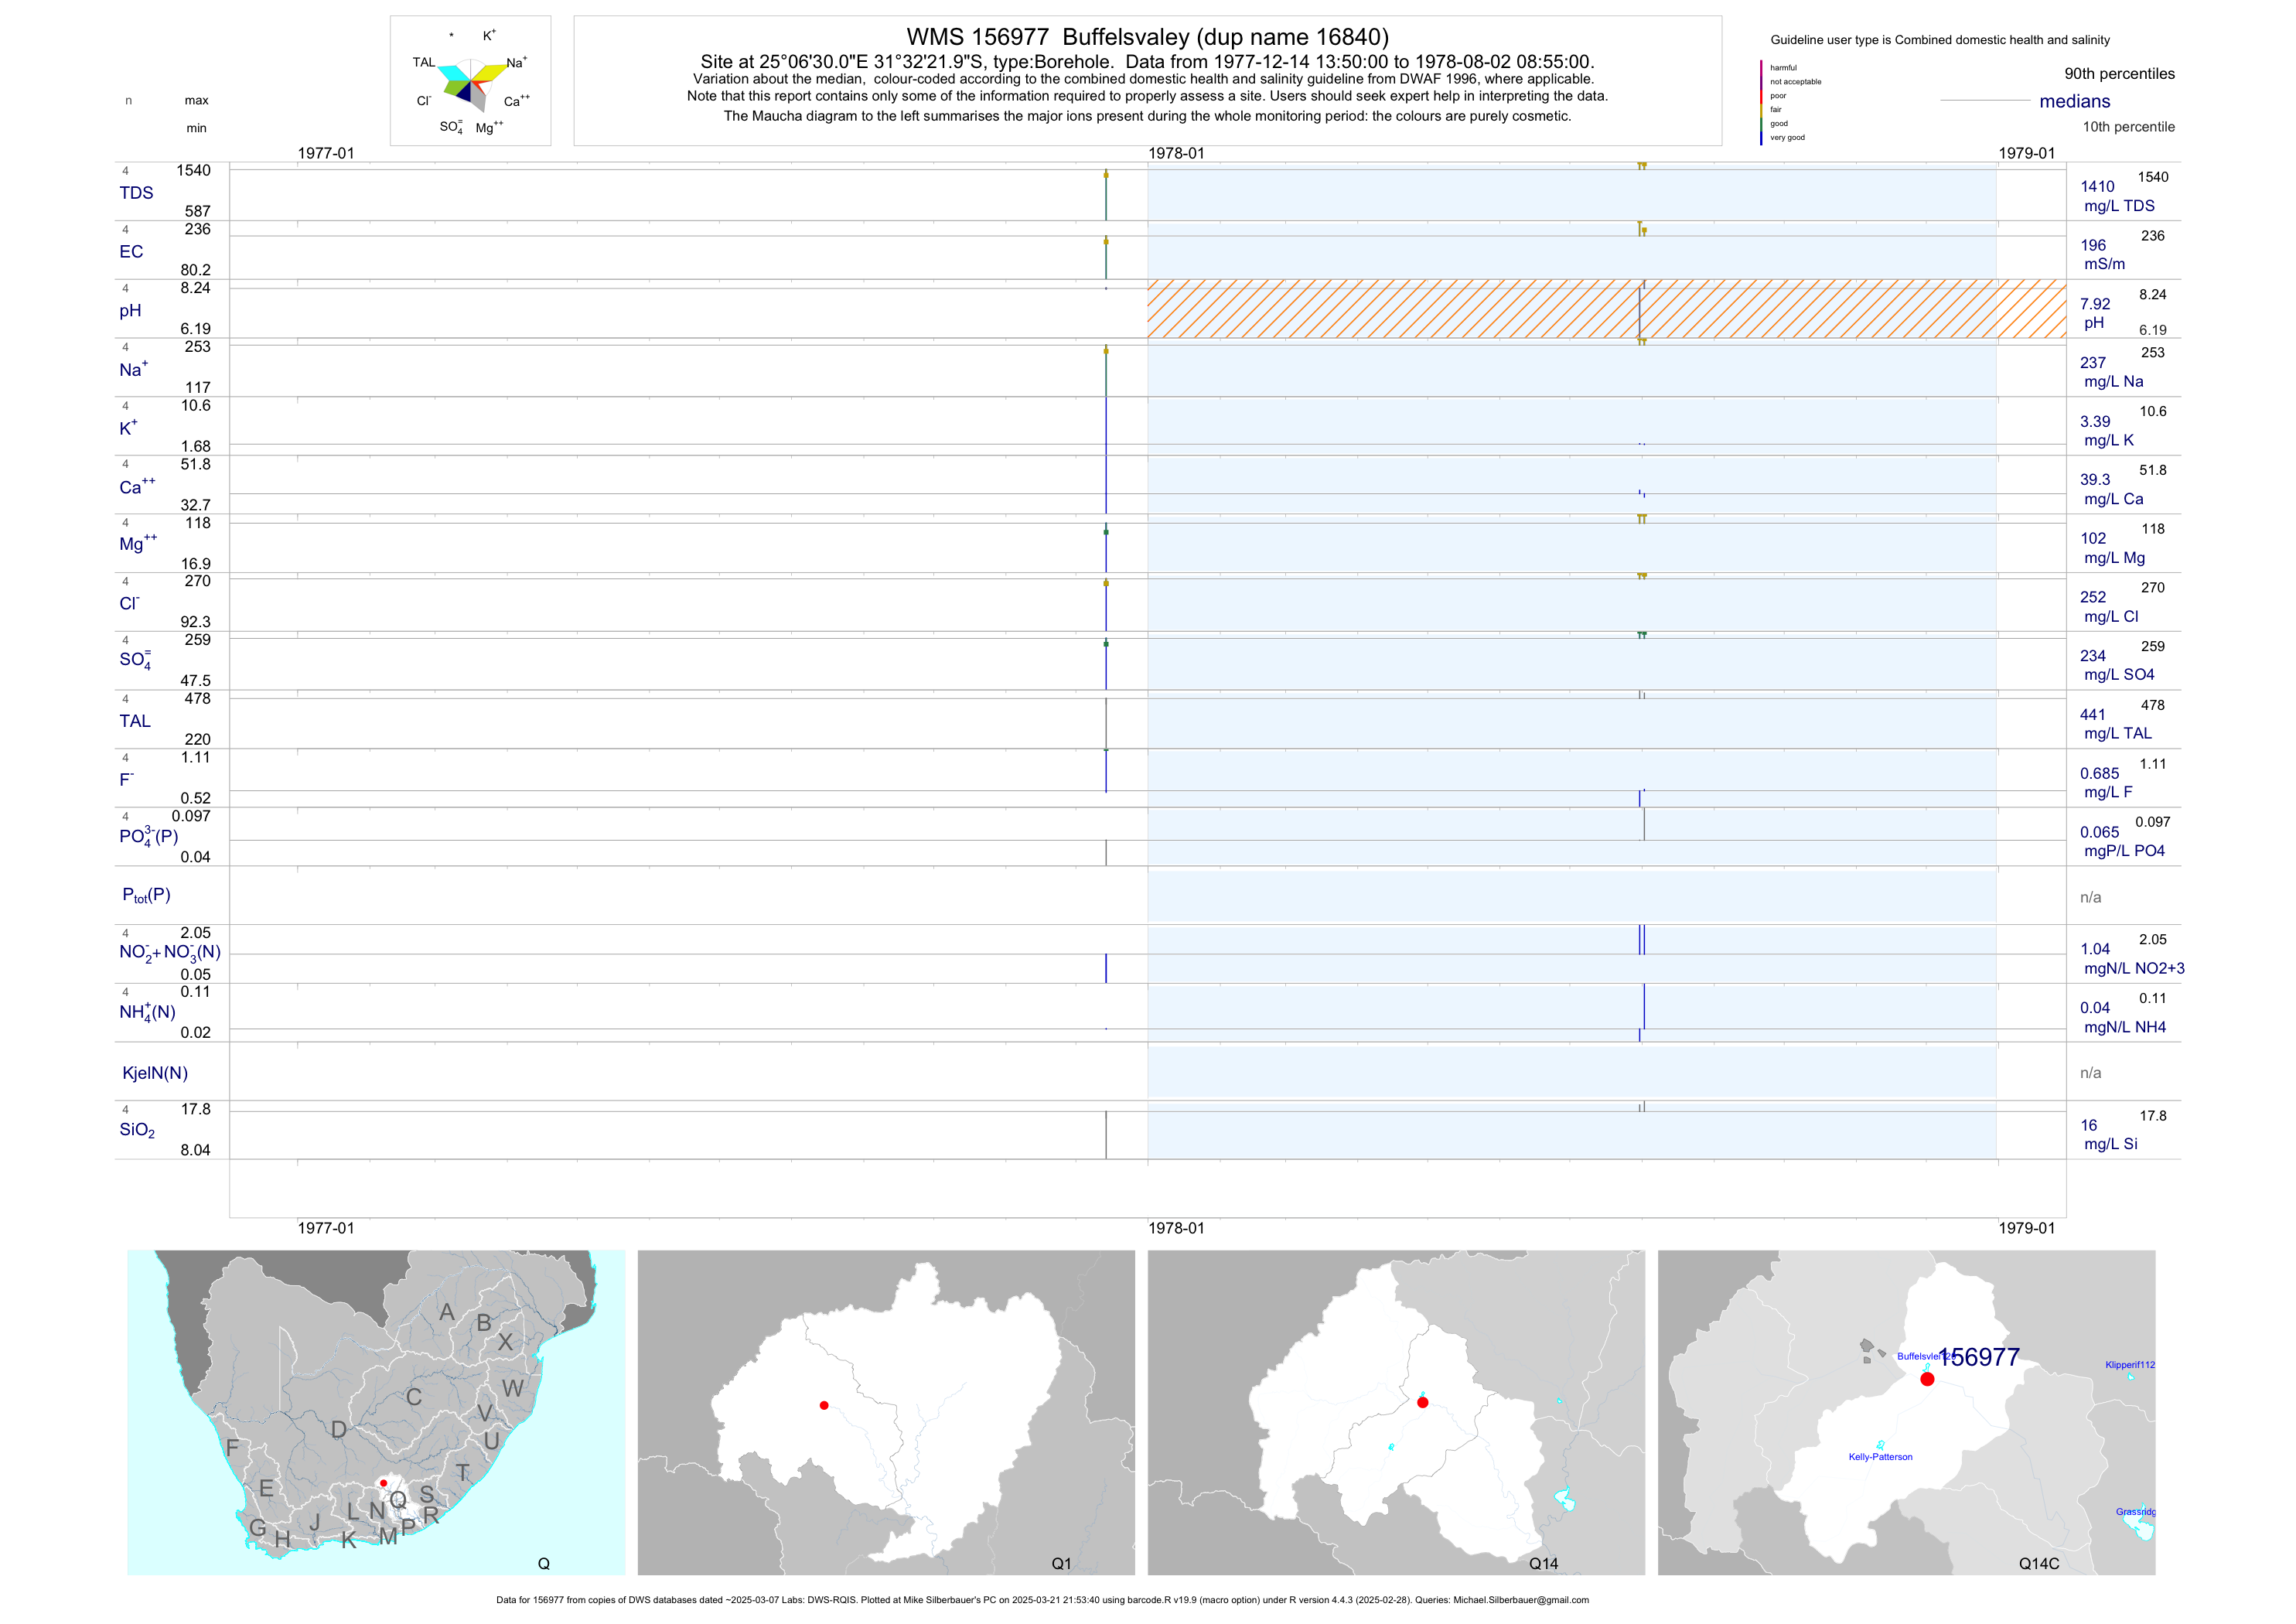Click the bottom 1979-01 date label
Viewport: 2296px width, 1624px height.
[x=2026, y=1228]
